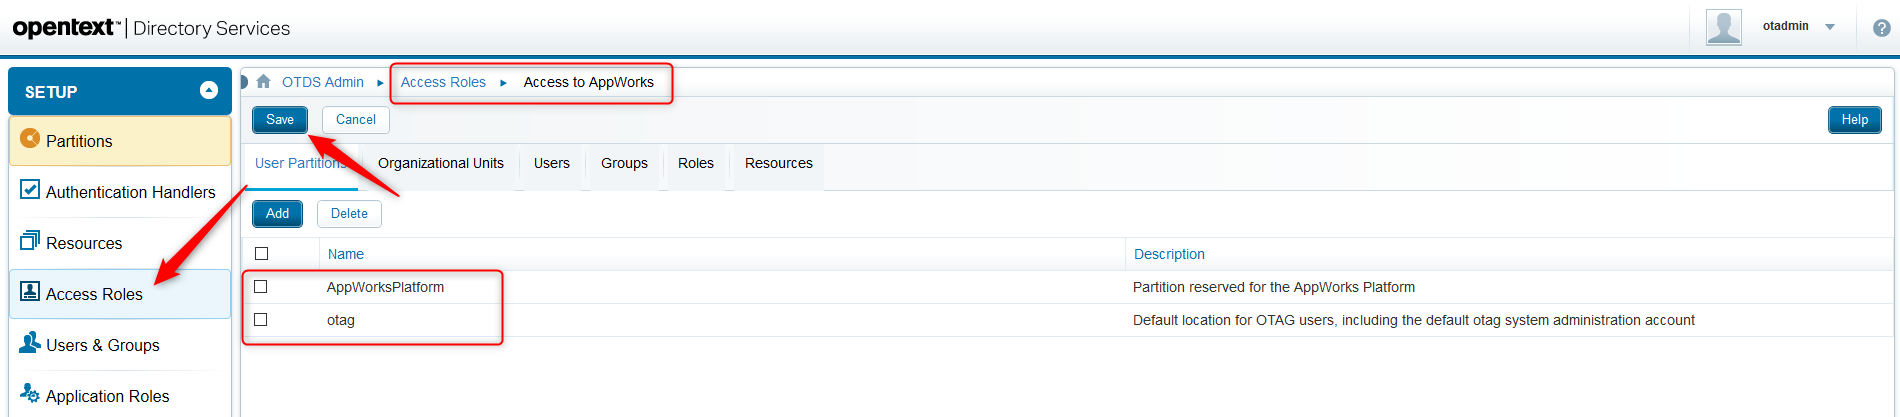Screen dimensions: 1900x417
Task: Click the home icon in breadcrumb
Action: point(264,82)
